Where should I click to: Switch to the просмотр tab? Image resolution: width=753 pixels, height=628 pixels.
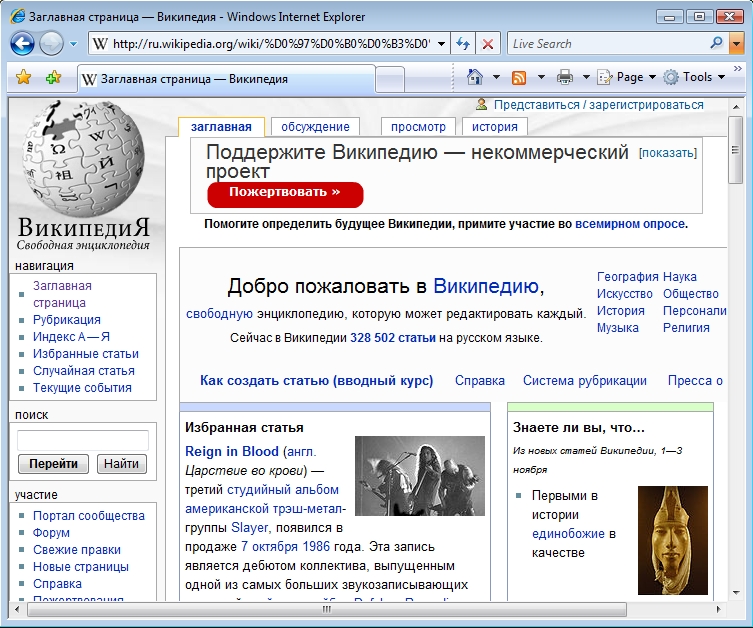[418, 127]
